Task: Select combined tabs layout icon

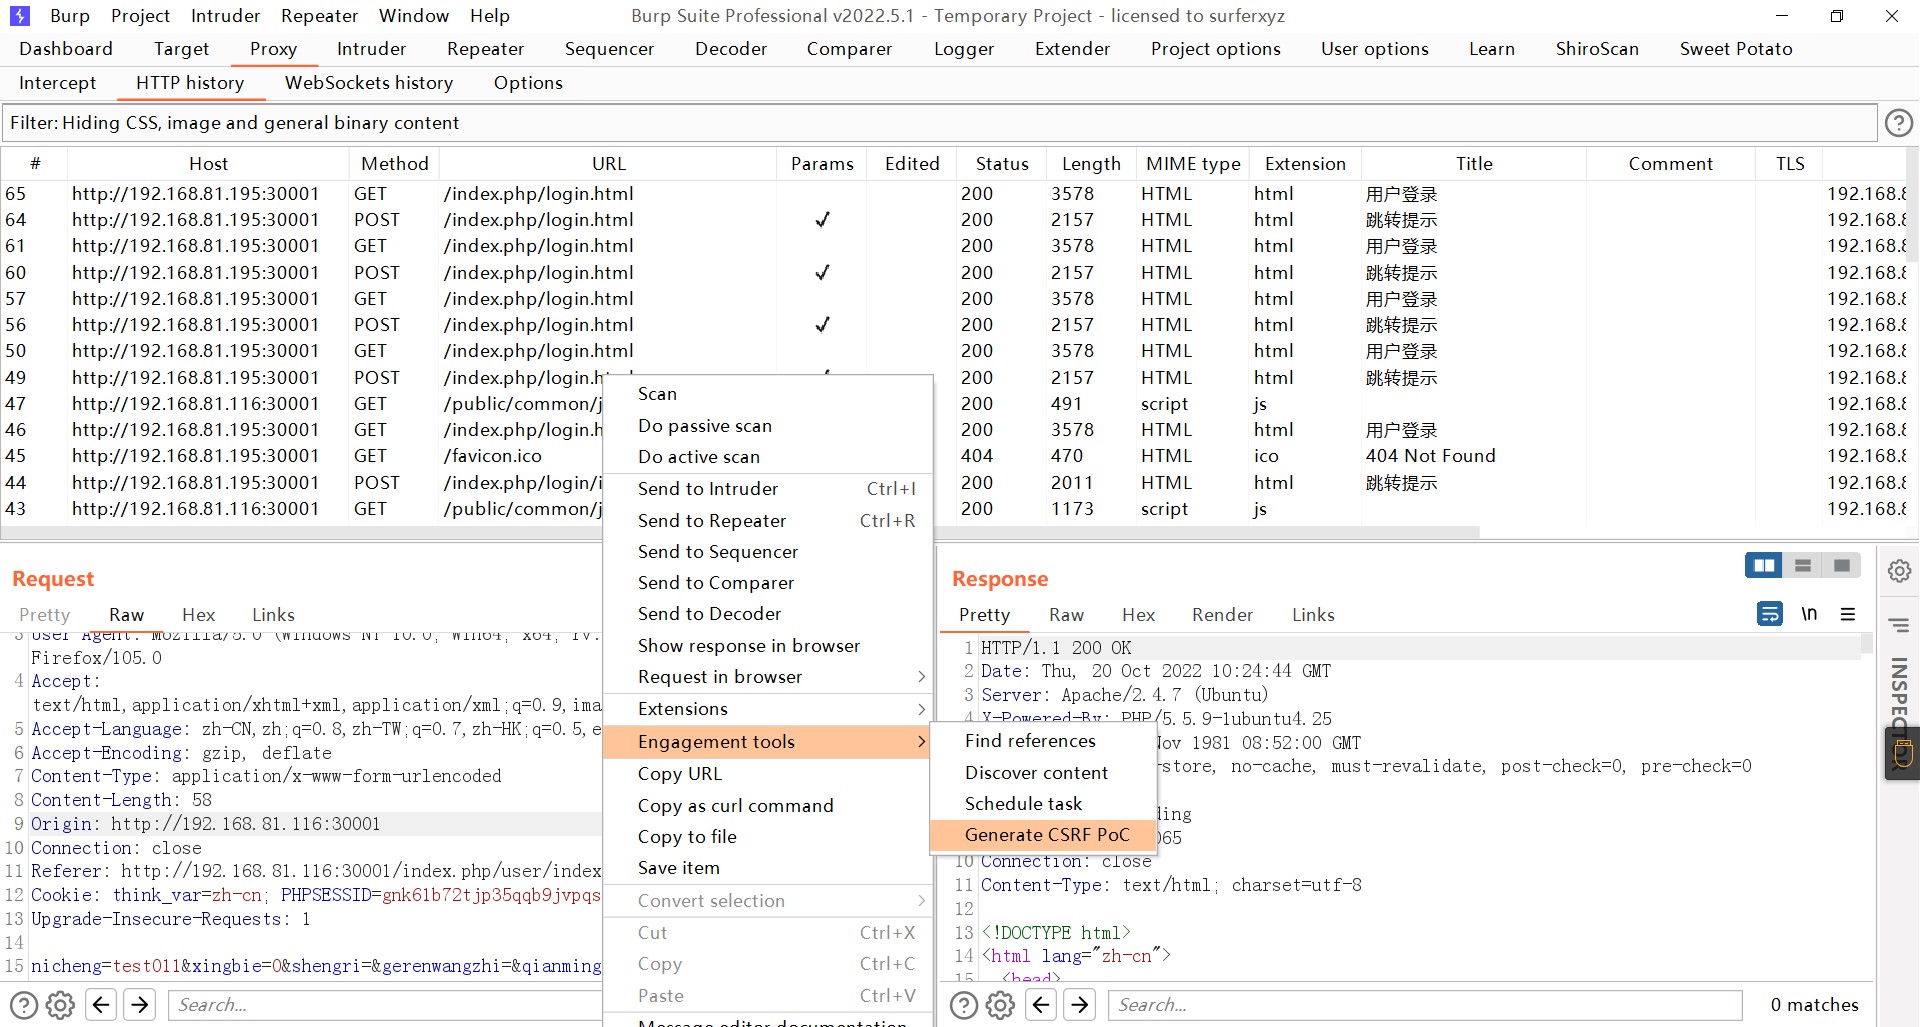Action: click(1842, 566)
